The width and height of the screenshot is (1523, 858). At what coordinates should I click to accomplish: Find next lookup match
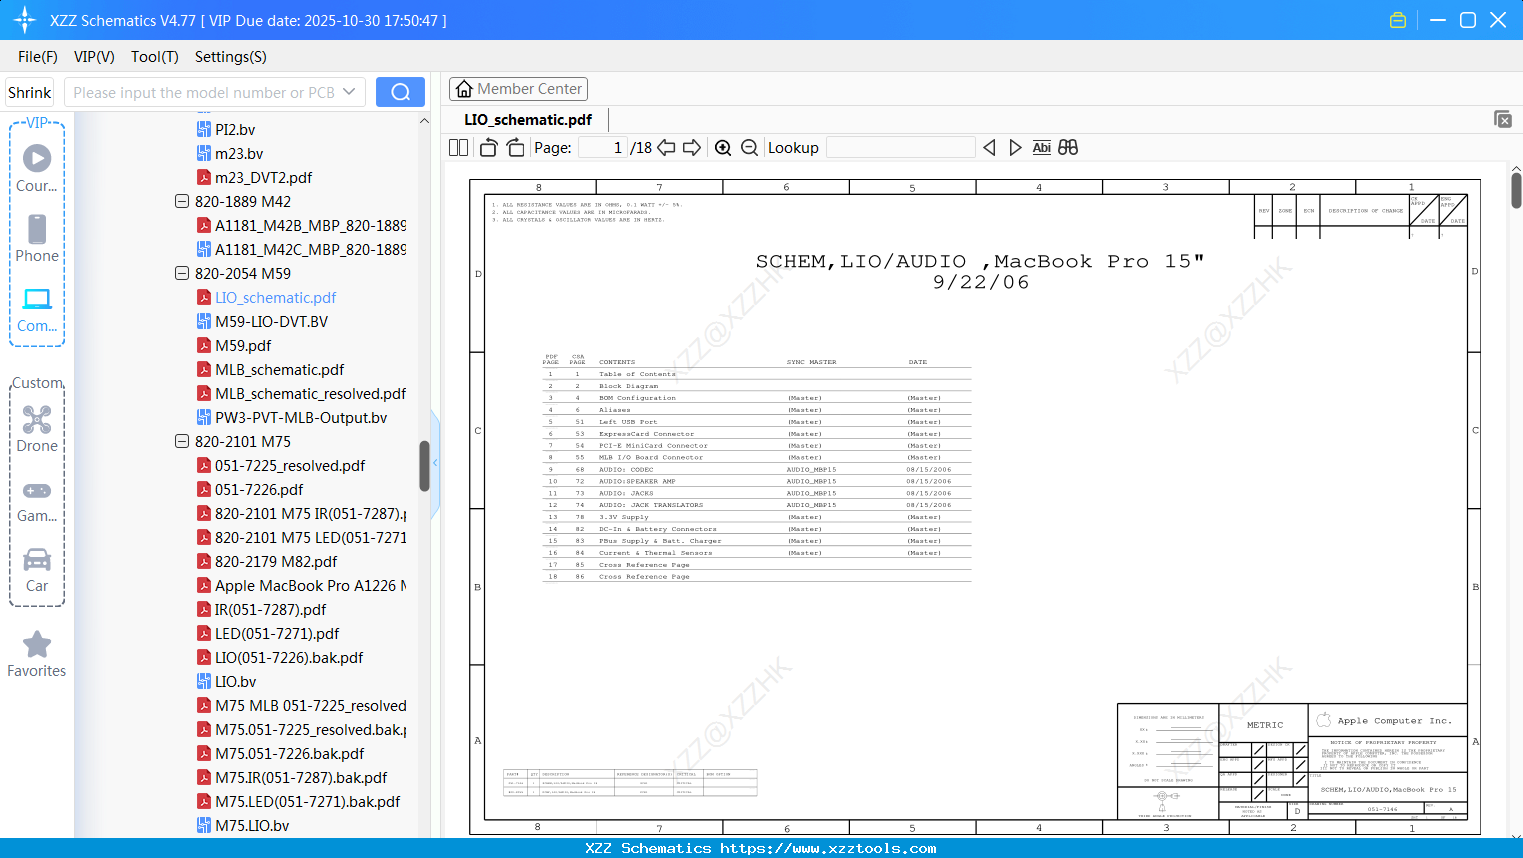tap(1015, 148)
